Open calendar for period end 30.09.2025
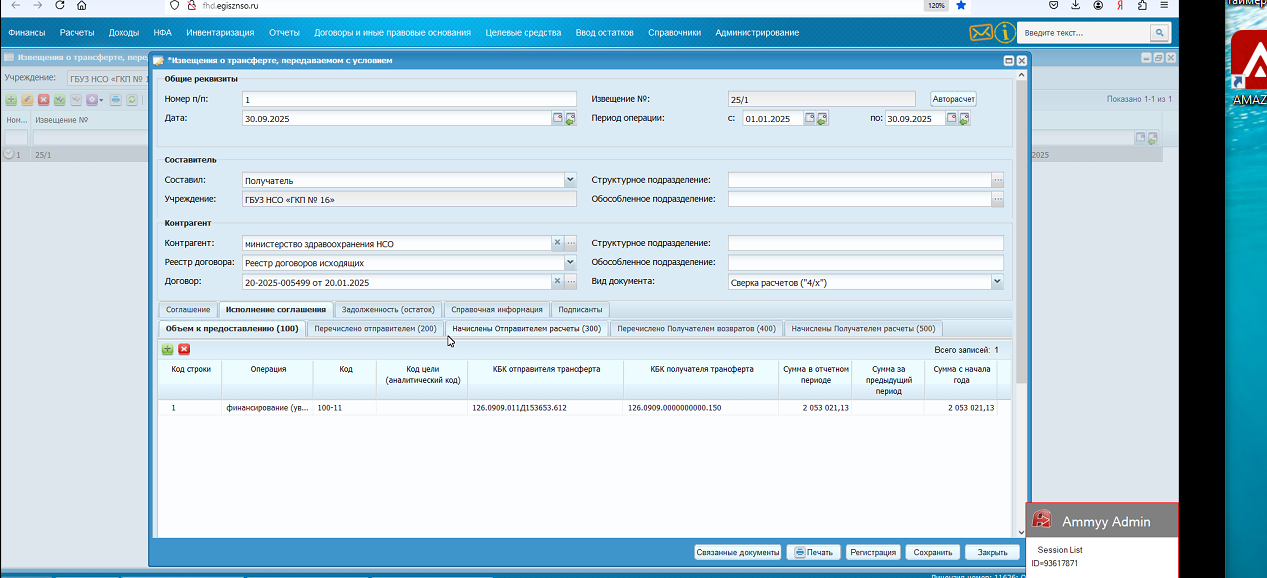This screenshot has height=578, width=1267. [x=952, y=118]
